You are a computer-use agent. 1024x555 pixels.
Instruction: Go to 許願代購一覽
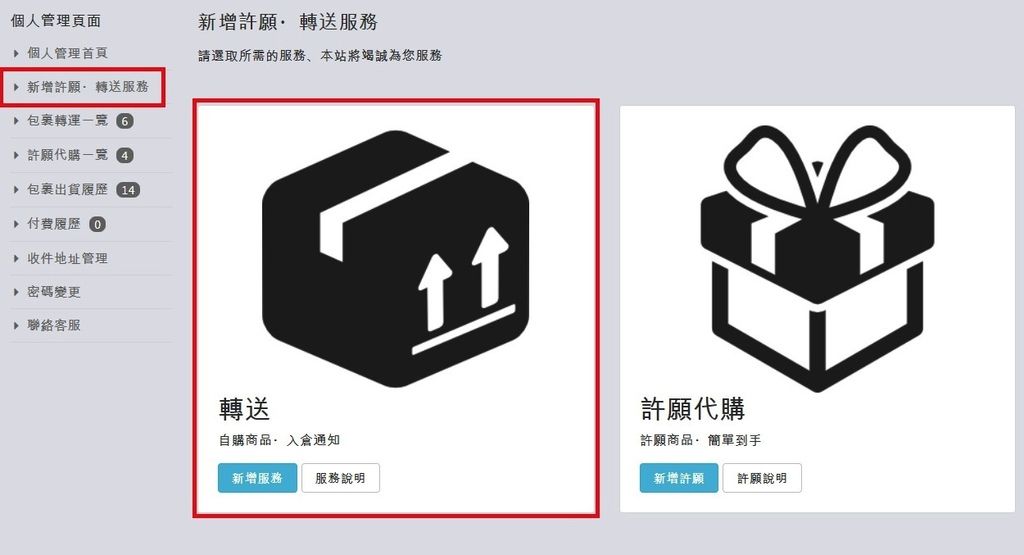pos(67,155)
